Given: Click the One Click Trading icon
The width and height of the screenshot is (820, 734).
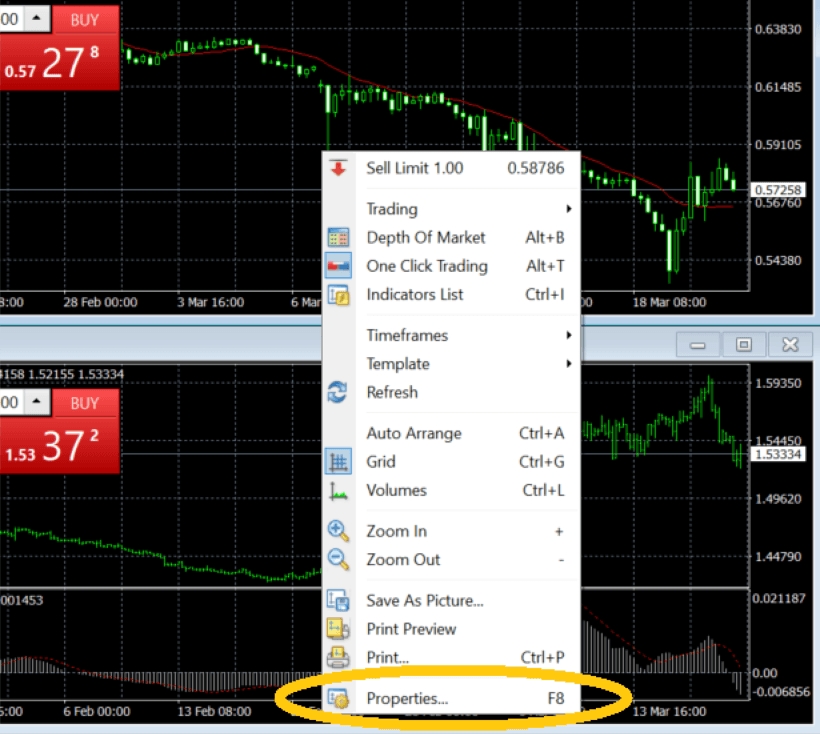Looking at the screenshot, I should tap(338, 266).
